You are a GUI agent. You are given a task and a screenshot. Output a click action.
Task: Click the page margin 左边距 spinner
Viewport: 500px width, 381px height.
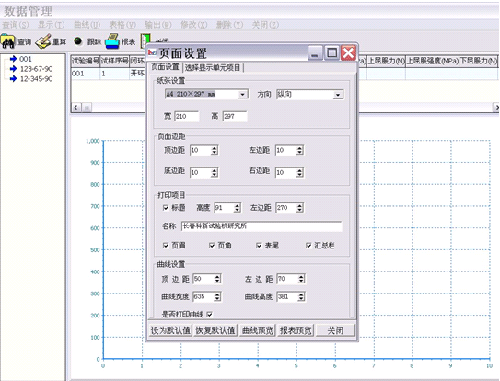(x=289, y=150)
